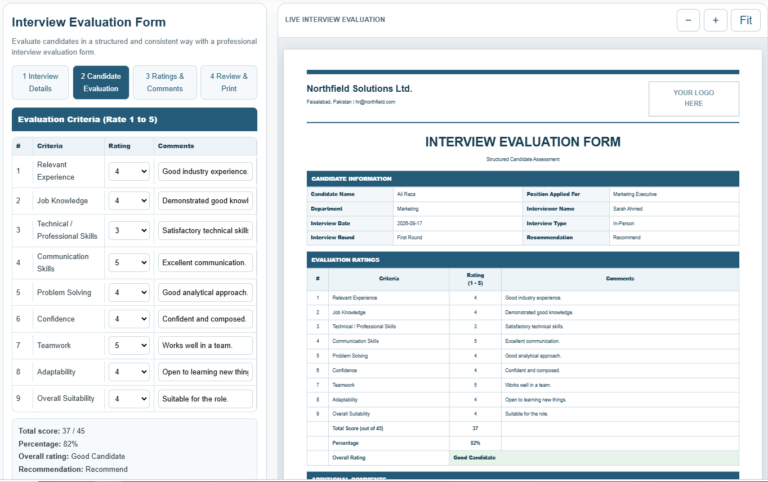Image resolution: width=768 pixels, height=482 pixels.
Task: Open Problem Solving rating dropdown
Action: (129, 292)
